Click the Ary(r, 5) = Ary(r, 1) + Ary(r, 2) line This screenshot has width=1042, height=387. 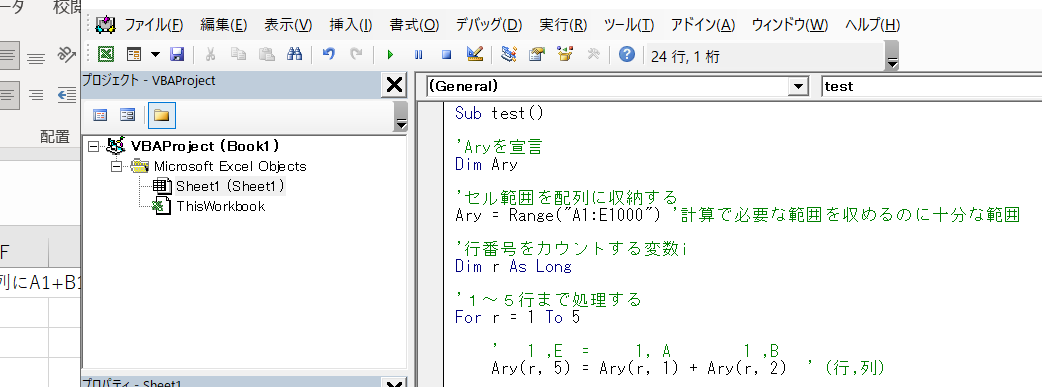click(x=639, y=368)
